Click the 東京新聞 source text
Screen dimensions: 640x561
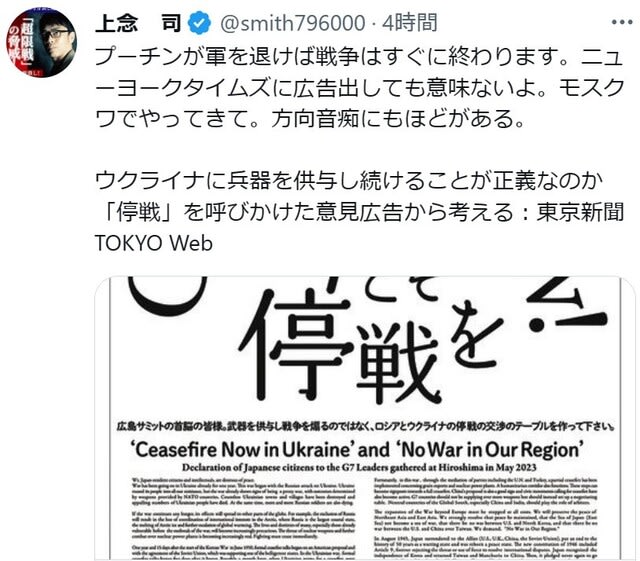pyautogui.click(x=580, y=212)
